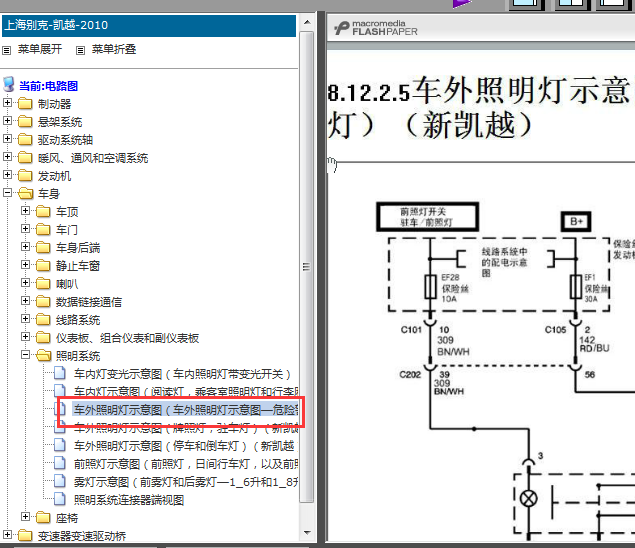This screenshot has width=635, height=548.
Task: Expand the 发动机 folder node
Action: click(7, 175)
